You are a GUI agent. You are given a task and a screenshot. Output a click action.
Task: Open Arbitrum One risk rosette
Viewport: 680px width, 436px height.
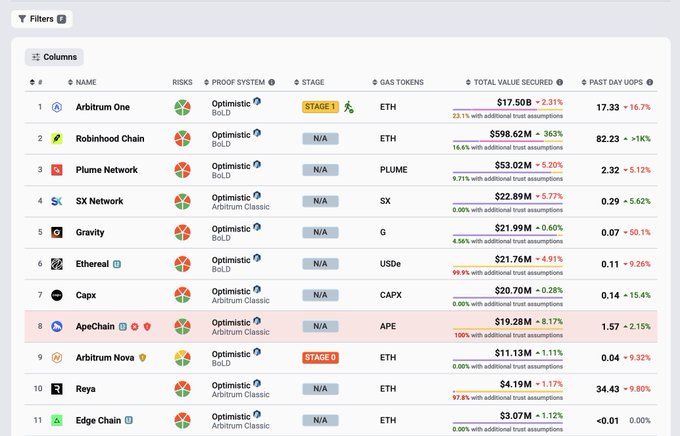(x=183, y=107)
